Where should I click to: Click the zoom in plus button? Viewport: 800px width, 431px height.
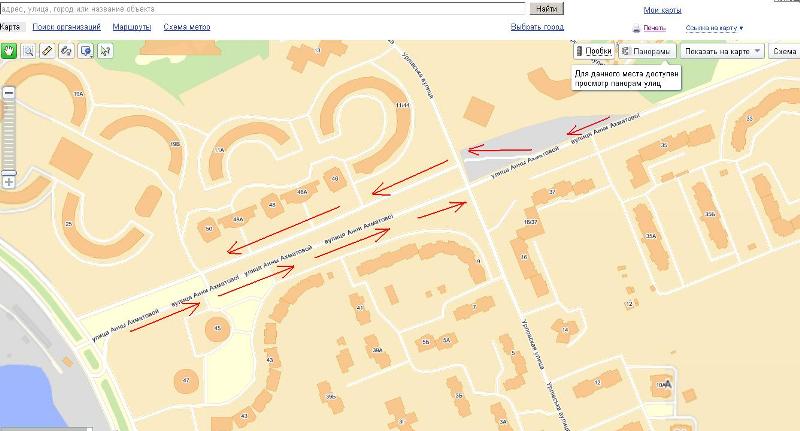[9, 182]
